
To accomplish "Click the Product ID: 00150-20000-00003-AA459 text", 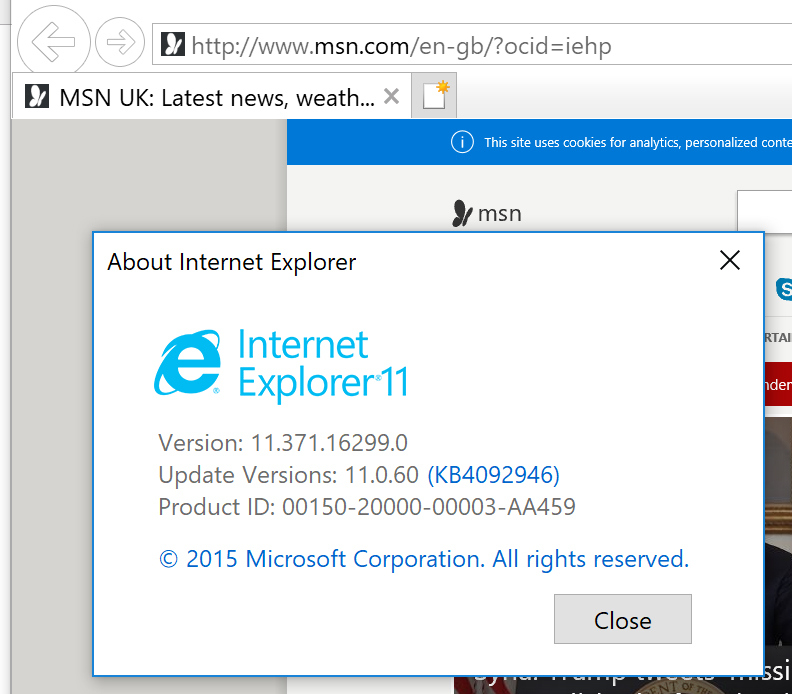I will tap(367, 507).
